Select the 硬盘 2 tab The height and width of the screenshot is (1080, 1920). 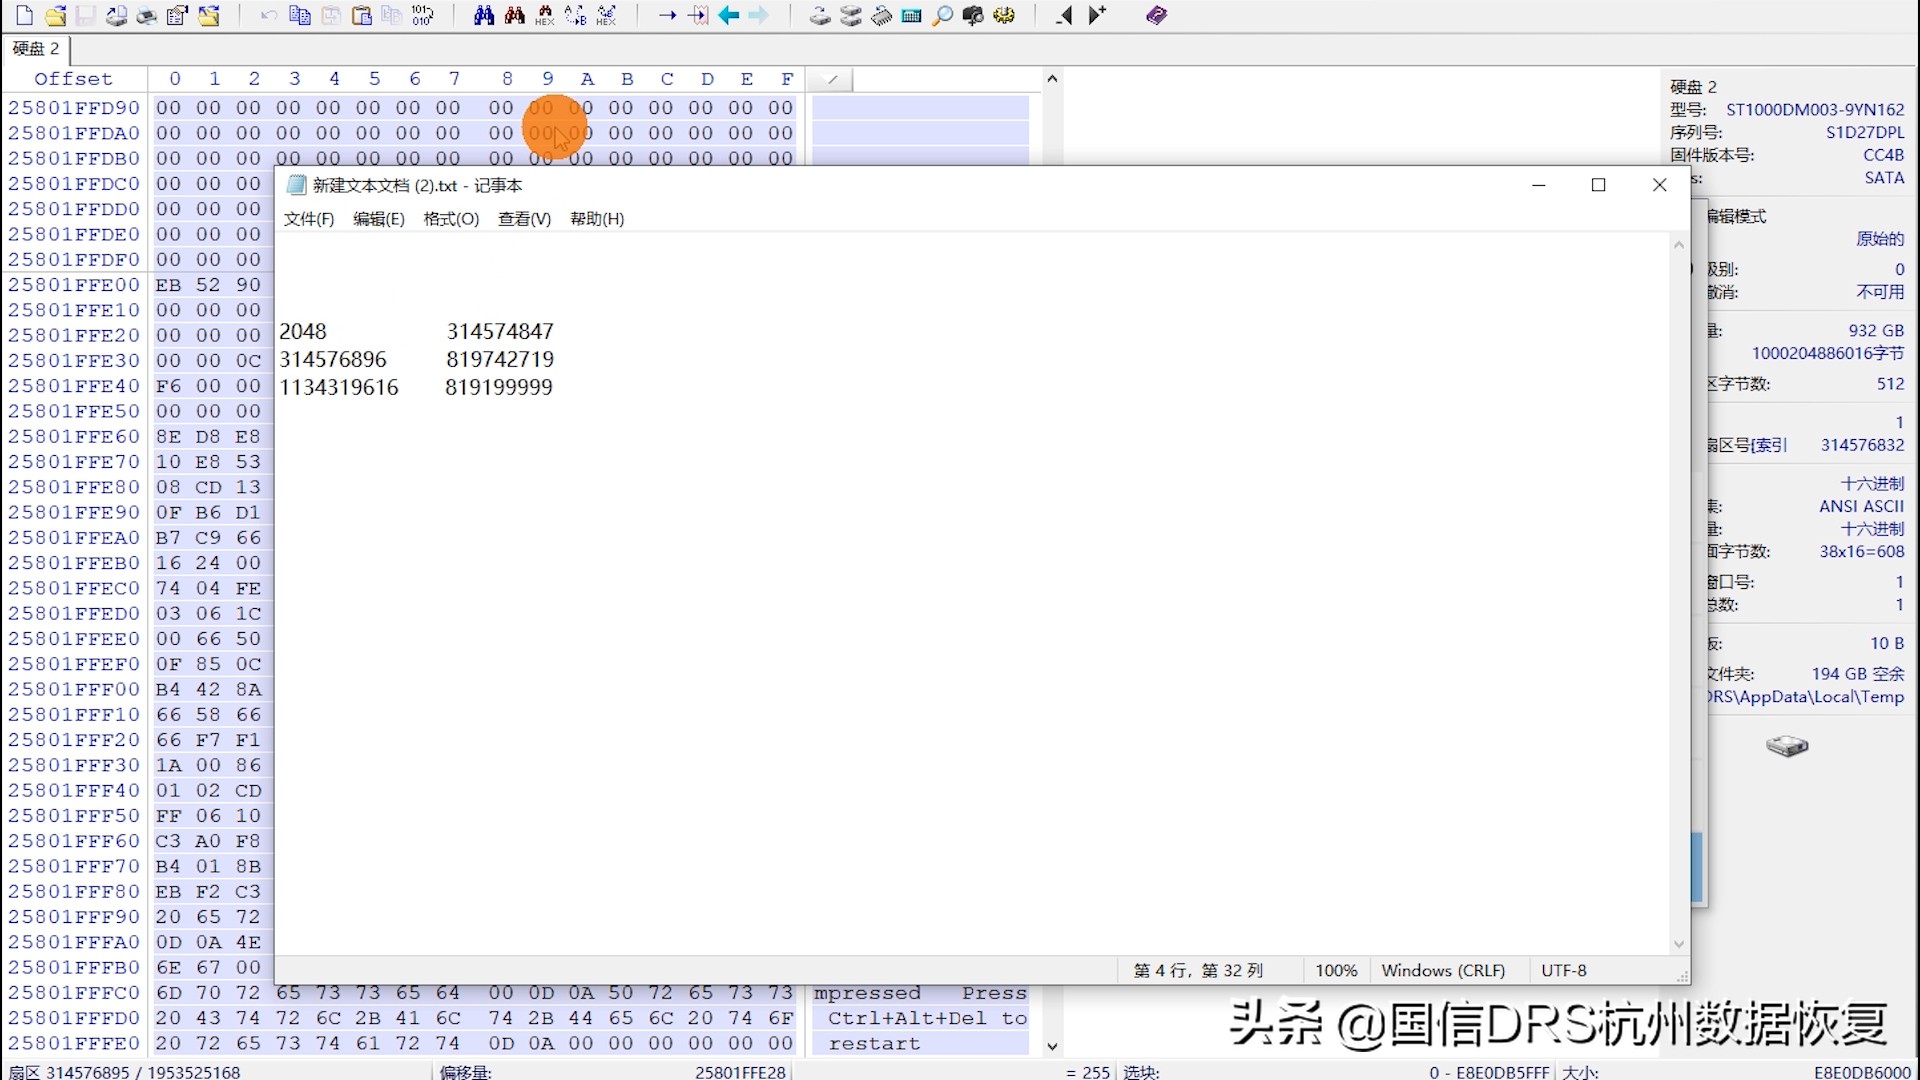[x=36, y=48]
